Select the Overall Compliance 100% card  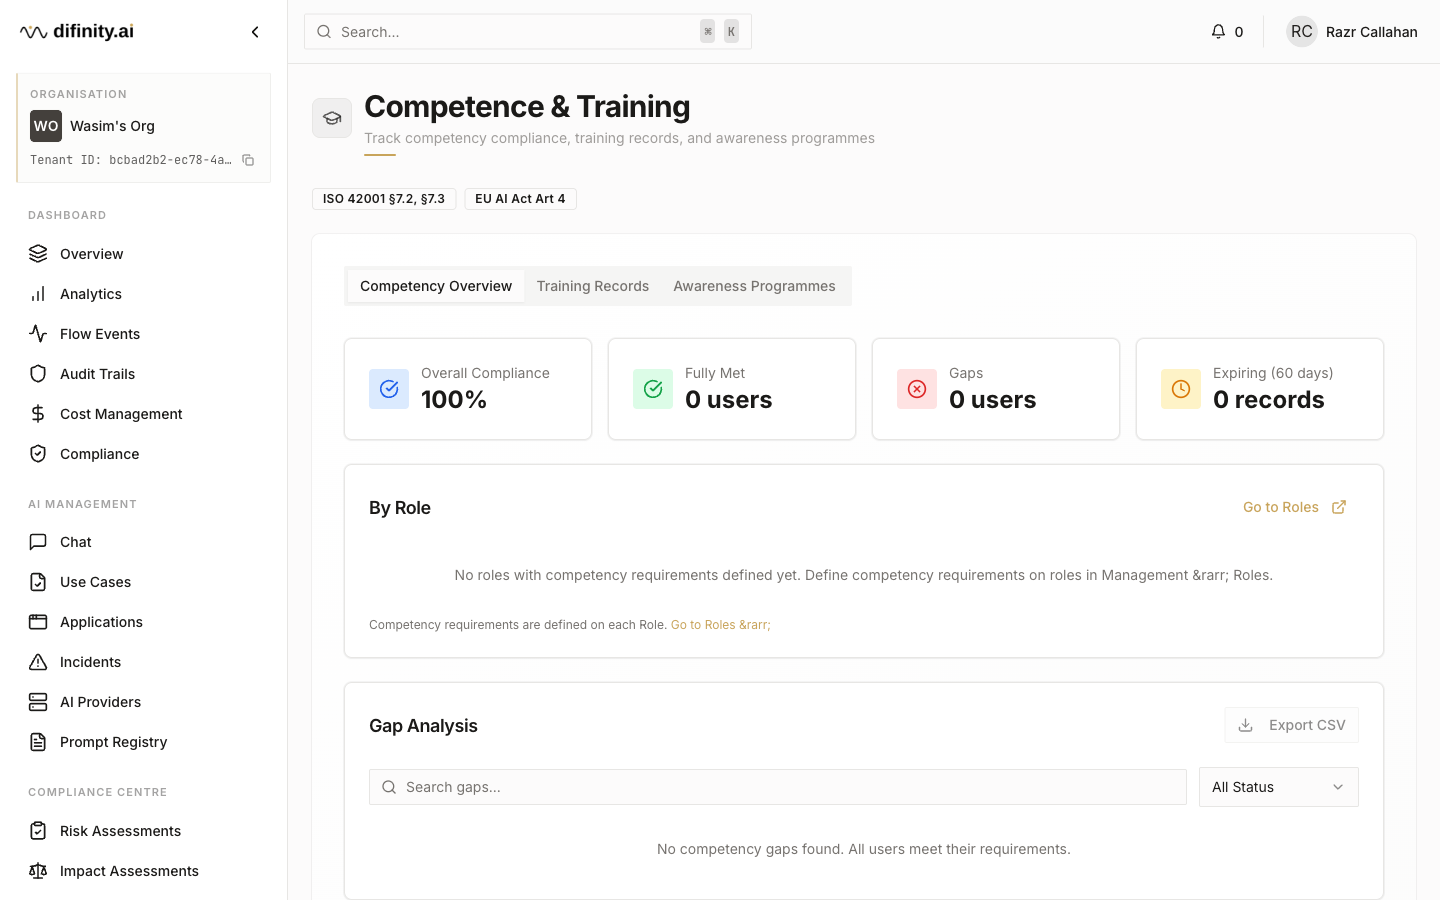click(468, 389)
